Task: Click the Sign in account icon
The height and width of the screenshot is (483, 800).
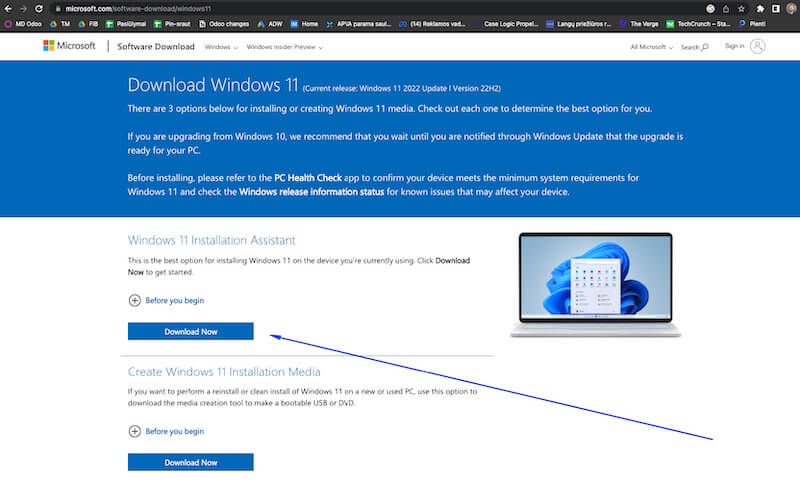Action: point(758,46)
